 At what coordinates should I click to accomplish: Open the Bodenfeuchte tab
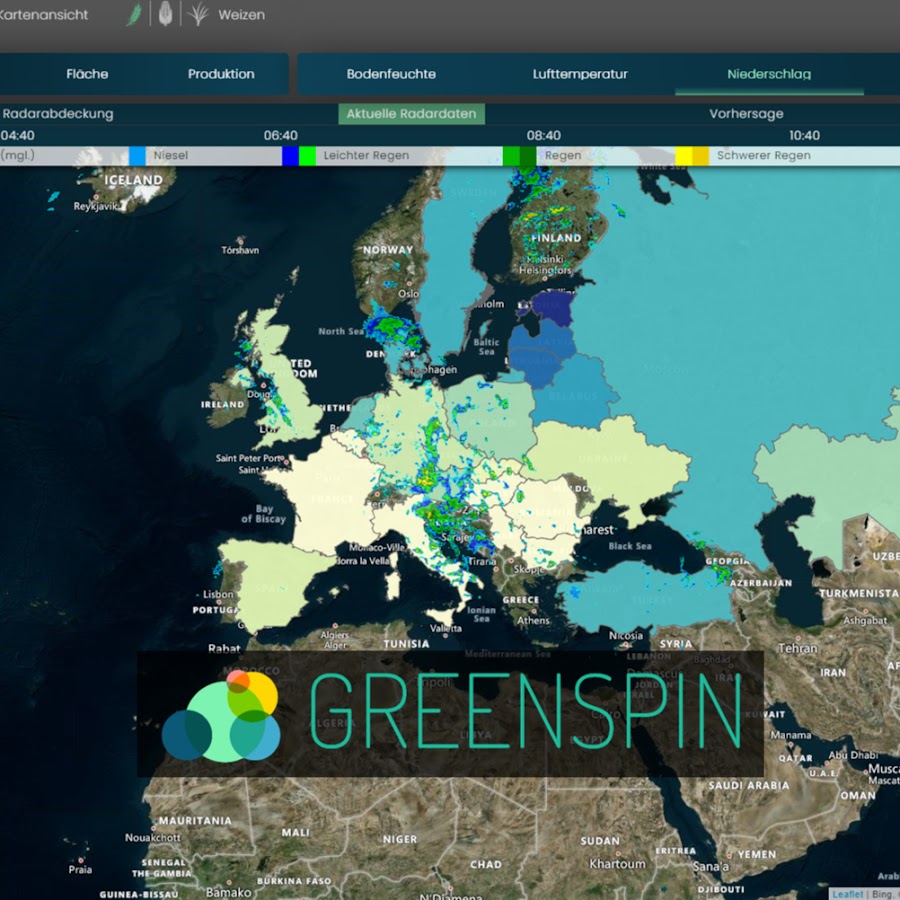(x=391, y=74)
